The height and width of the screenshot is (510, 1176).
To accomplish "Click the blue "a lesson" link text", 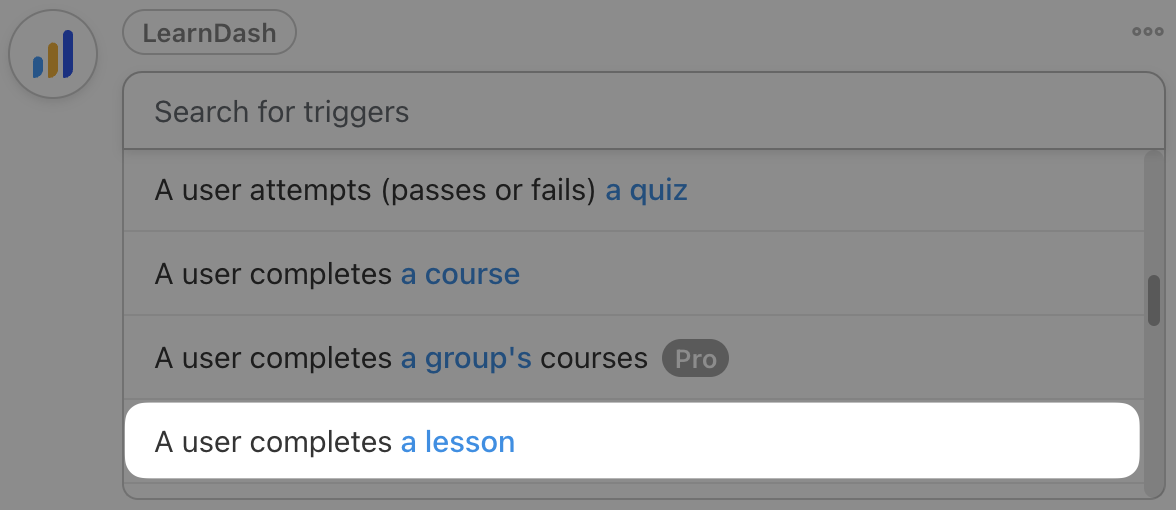I will coord(458,441).
